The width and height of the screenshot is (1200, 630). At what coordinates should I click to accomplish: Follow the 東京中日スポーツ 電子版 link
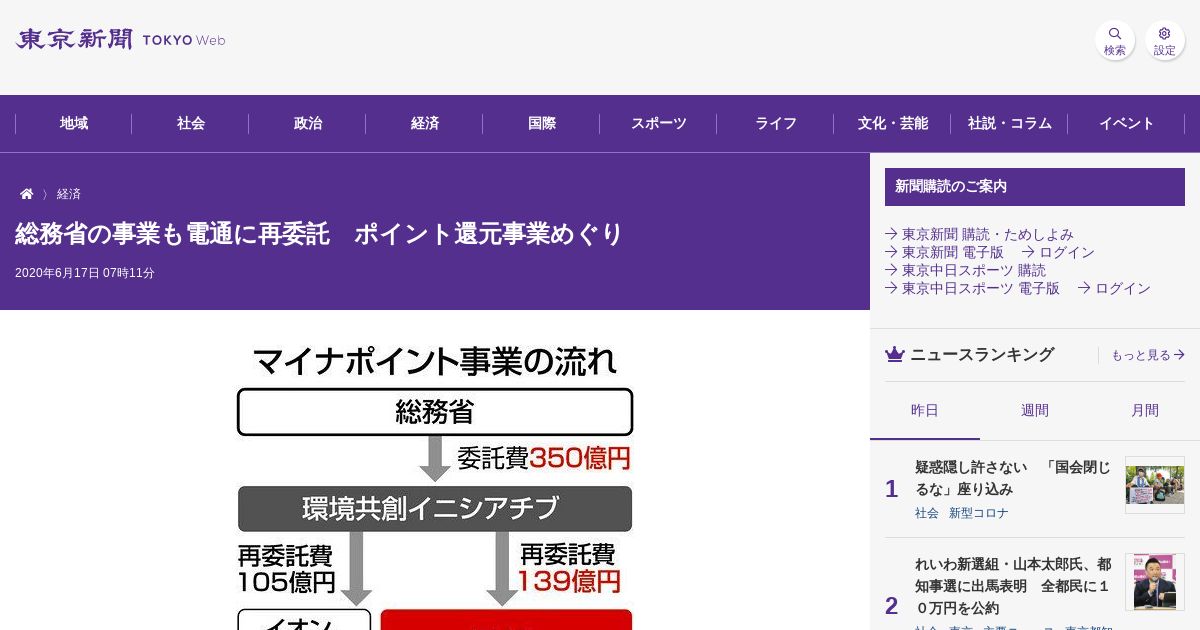(972, 288)
